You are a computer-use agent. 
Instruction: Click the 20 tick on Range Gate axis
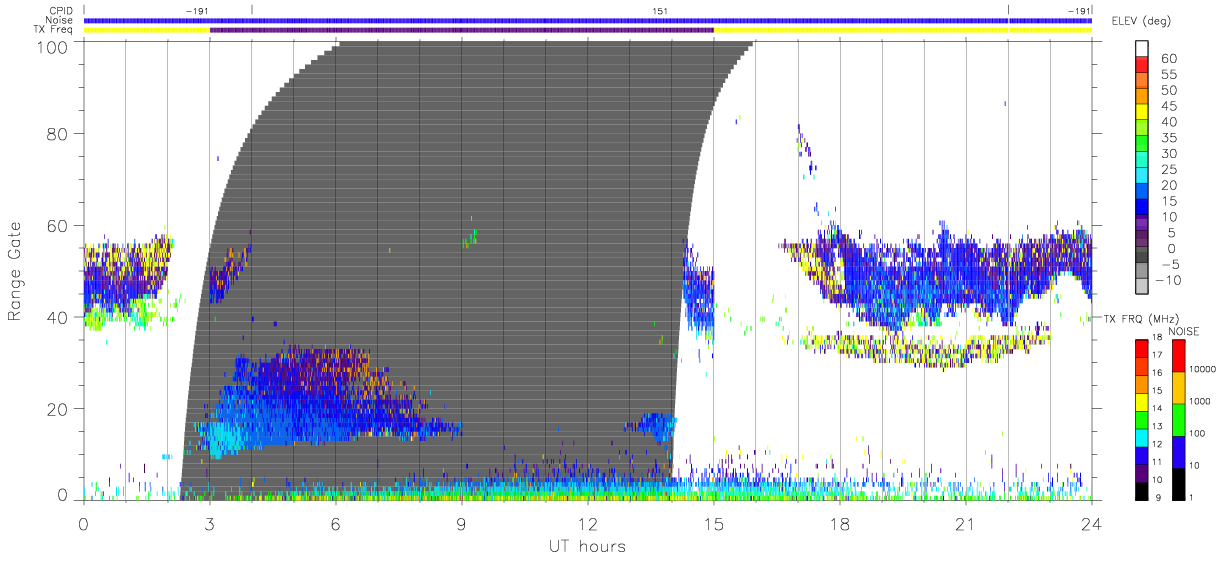pos(58,409)
